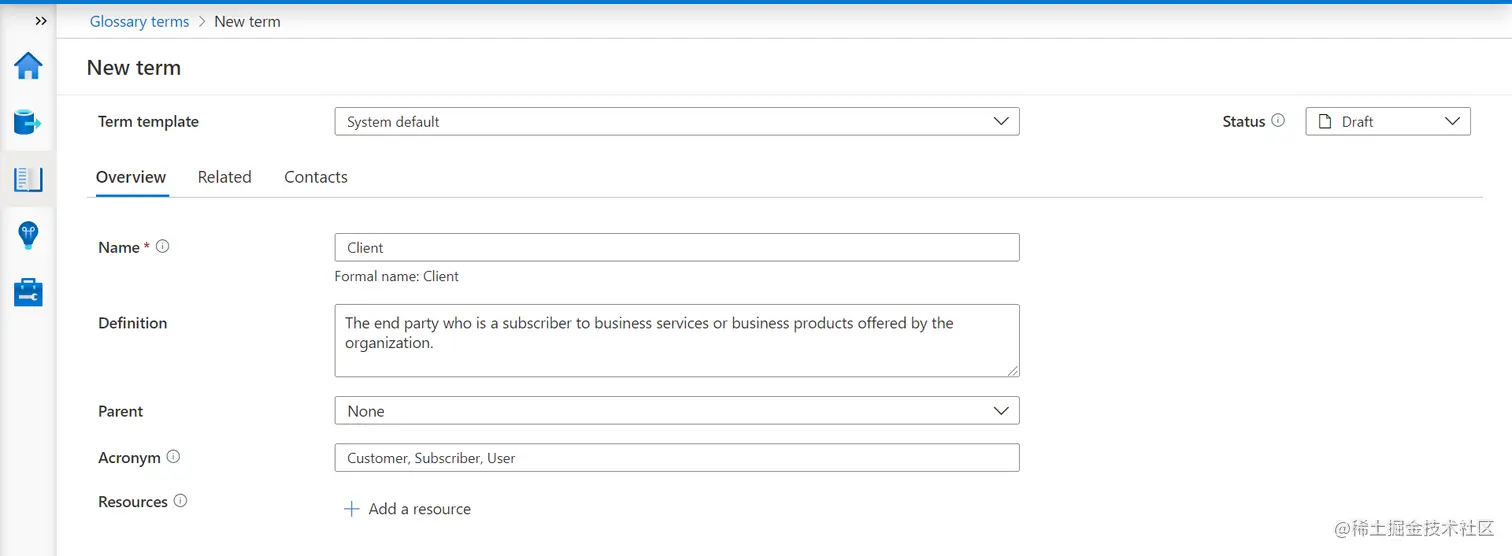This screenshot has height=556, width=1512.
Task: Click Add a resource
Action: point(408,509)
